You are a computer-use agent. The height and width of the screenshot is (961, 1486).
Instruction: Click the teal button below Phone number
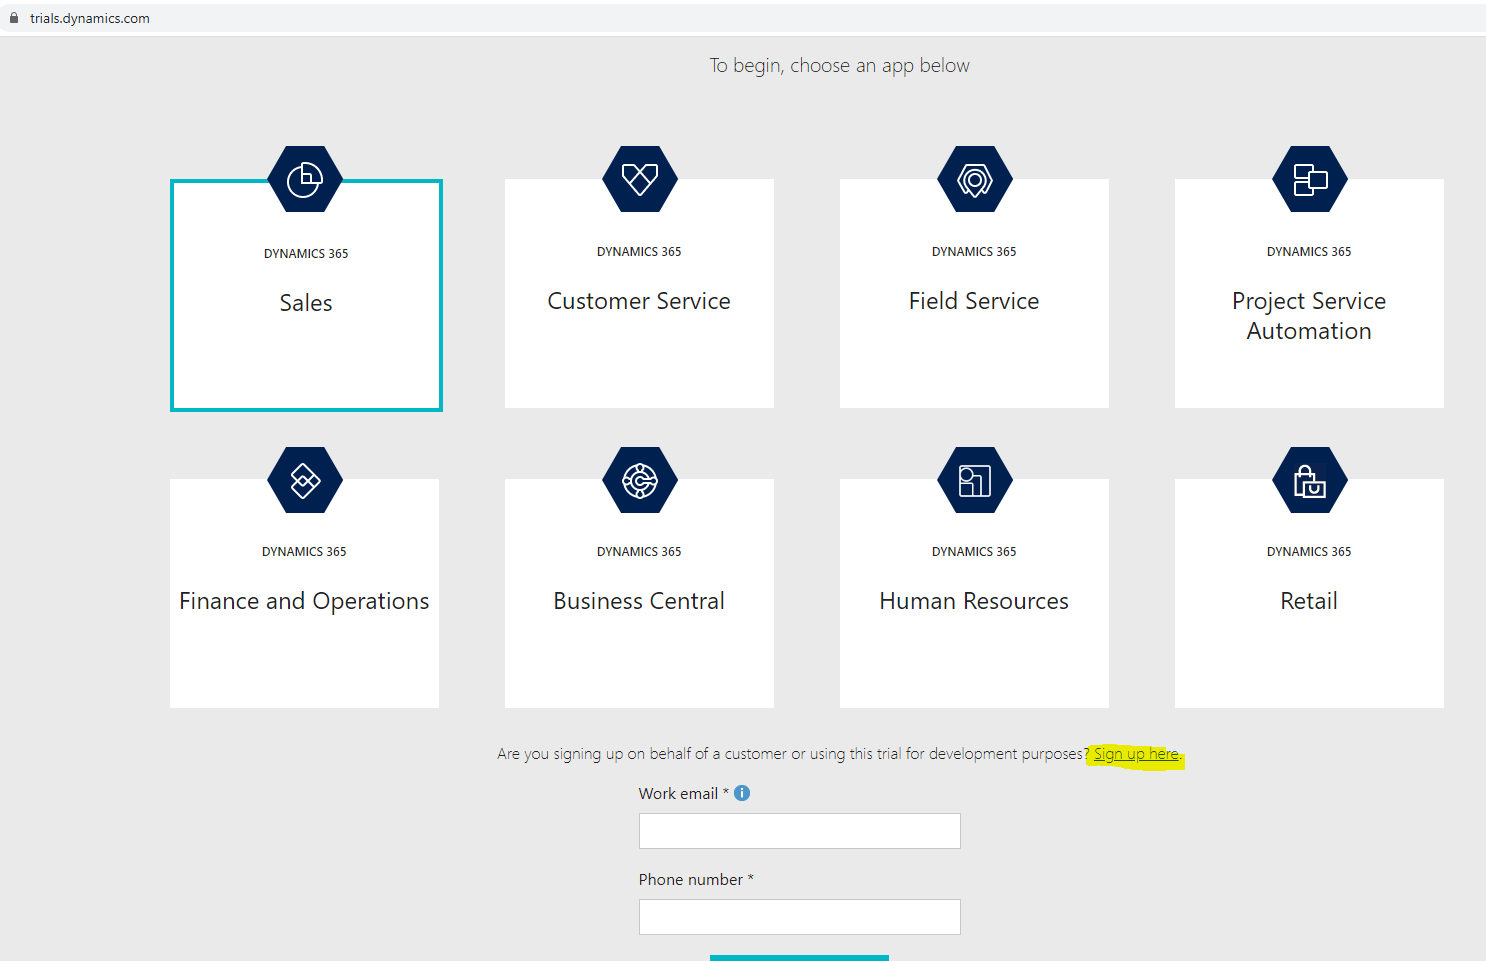[799, 958]
